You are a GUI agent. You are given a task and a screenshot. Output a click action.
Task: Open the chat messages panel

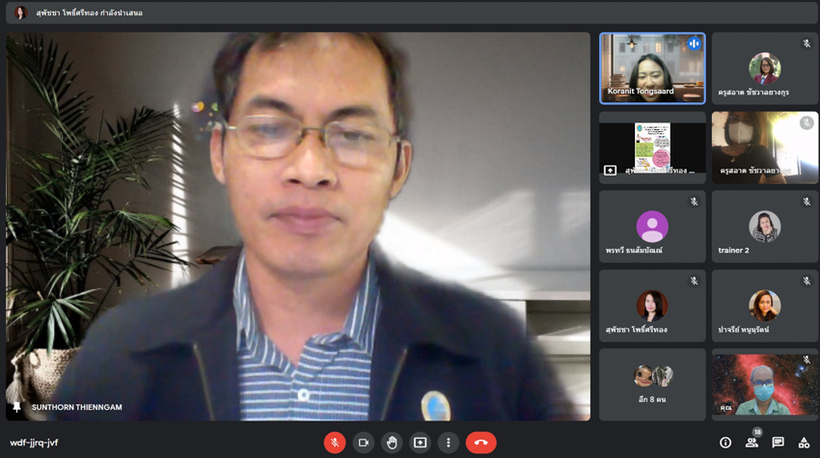coord(778,442)
